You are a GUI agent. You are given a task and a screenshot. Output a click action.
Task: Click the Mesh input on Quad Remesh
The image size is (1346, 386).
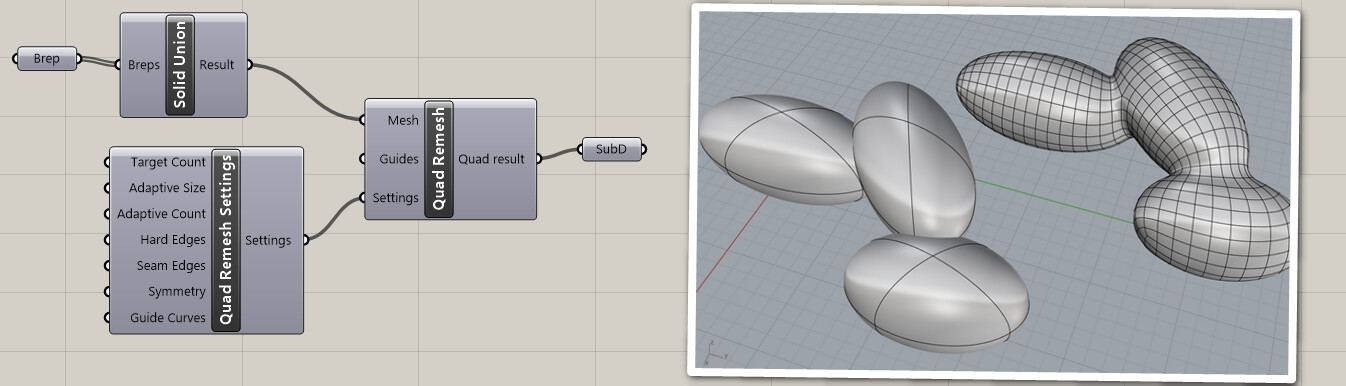(403, 120)
